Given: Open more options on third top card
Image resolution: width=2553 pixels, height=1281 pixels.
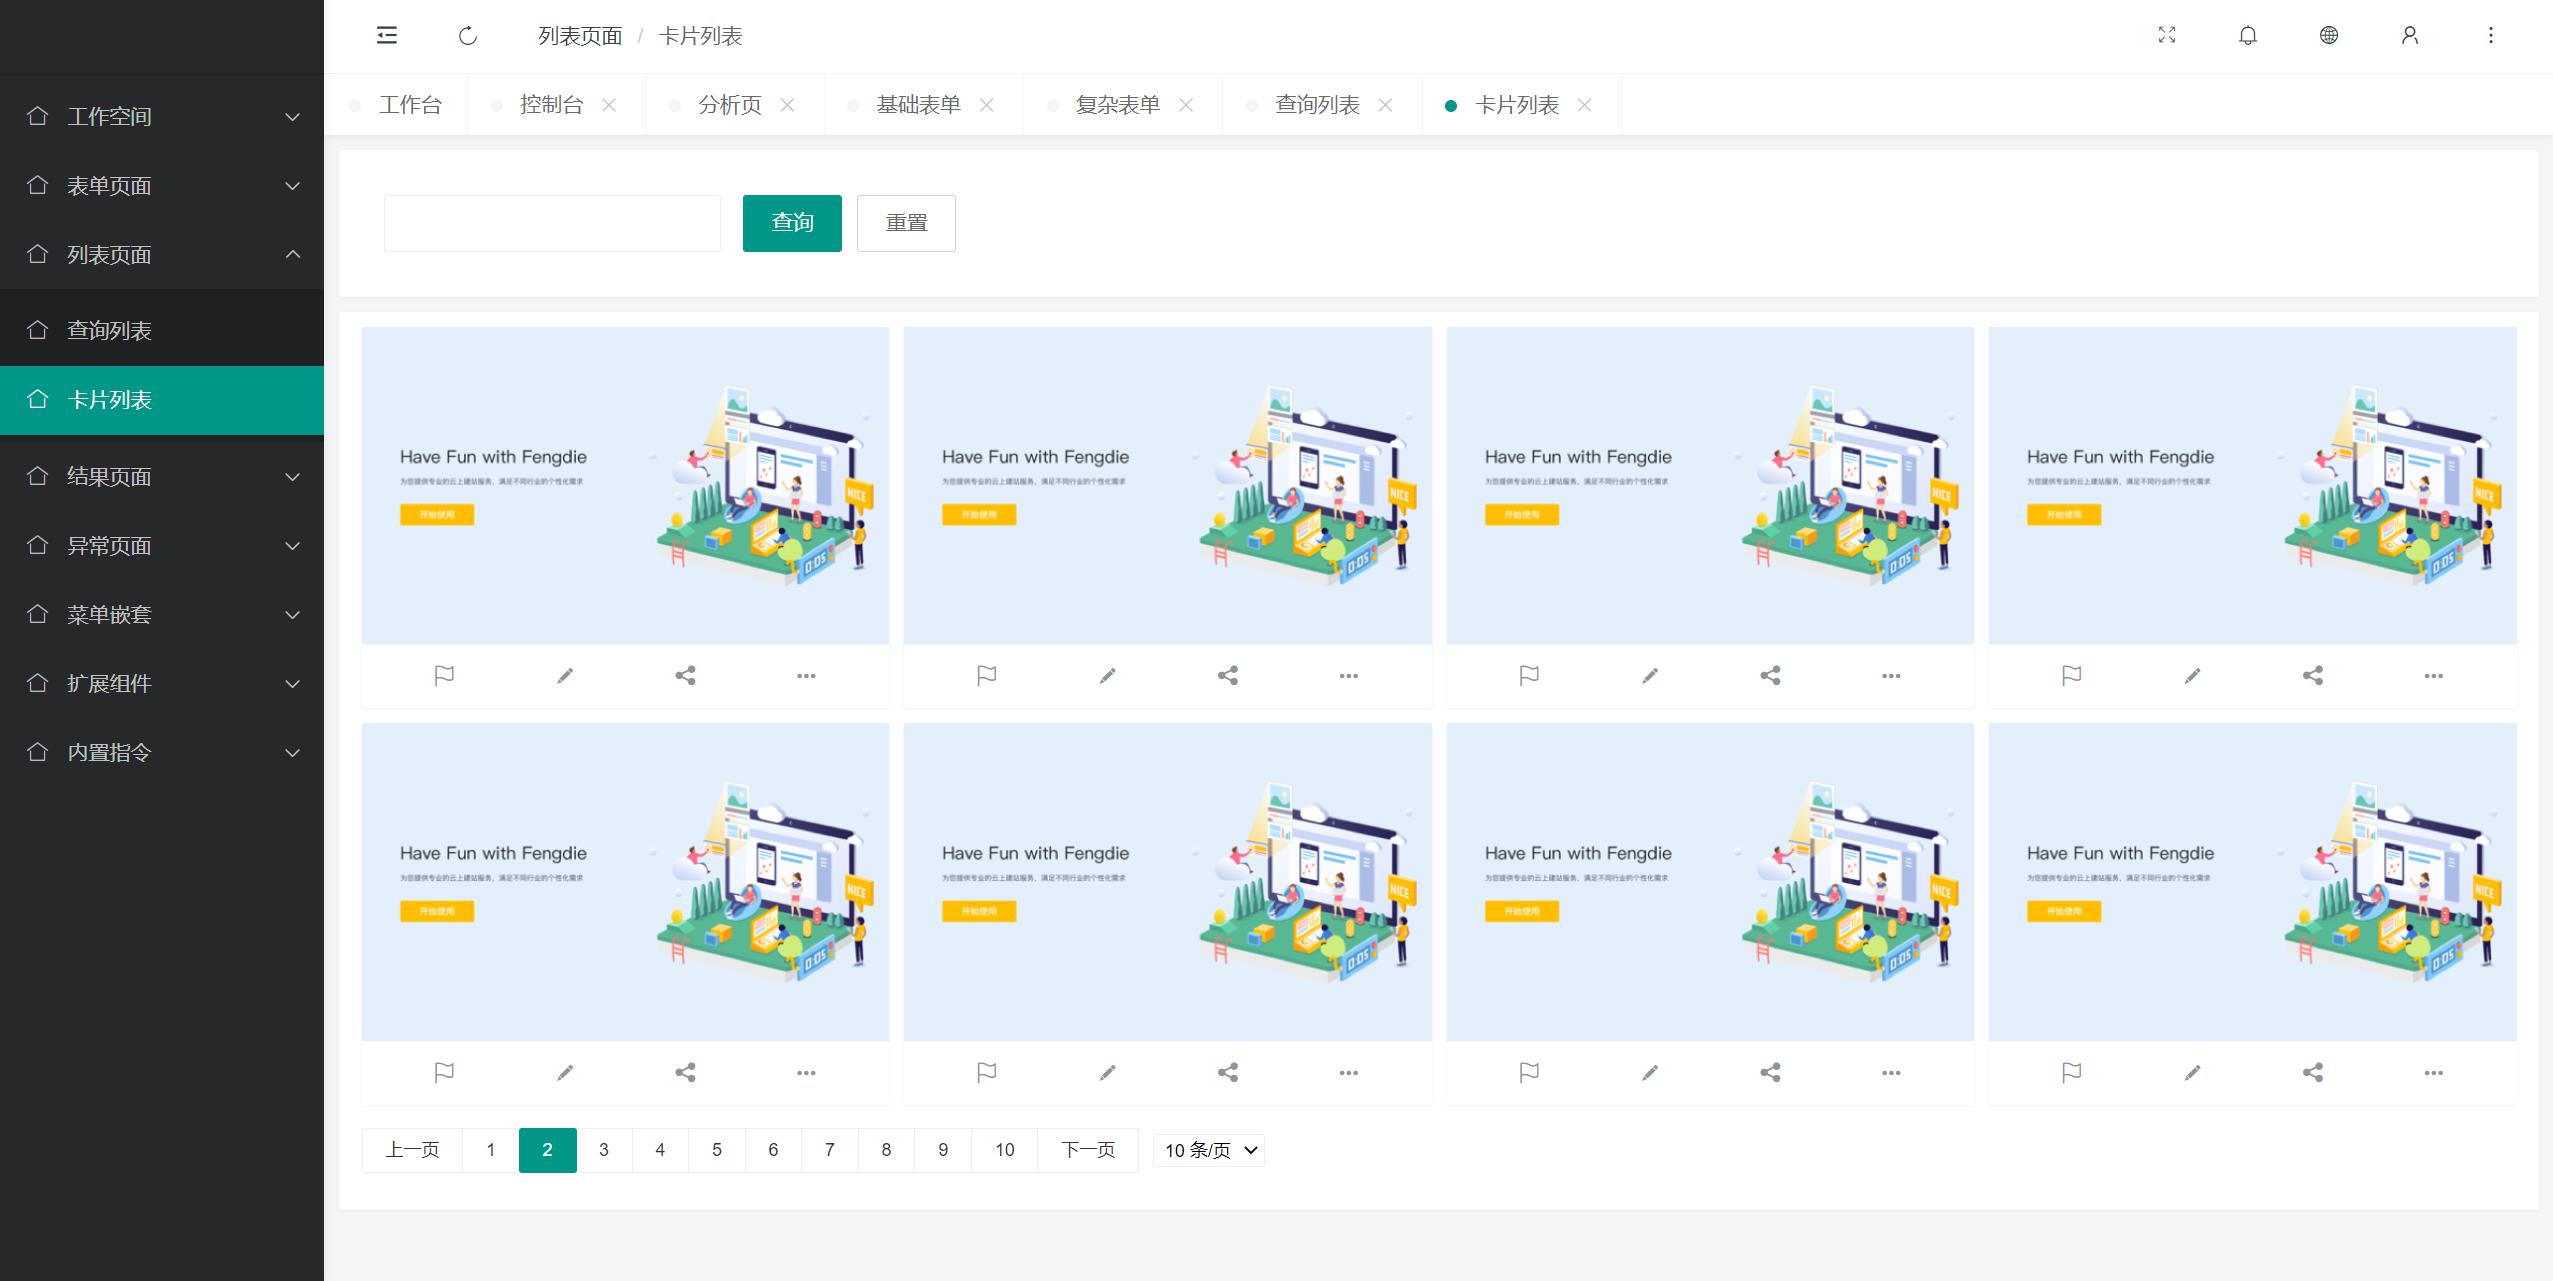Looking at the screenshot, I should pyautogui.click(x=1891, y=676).
